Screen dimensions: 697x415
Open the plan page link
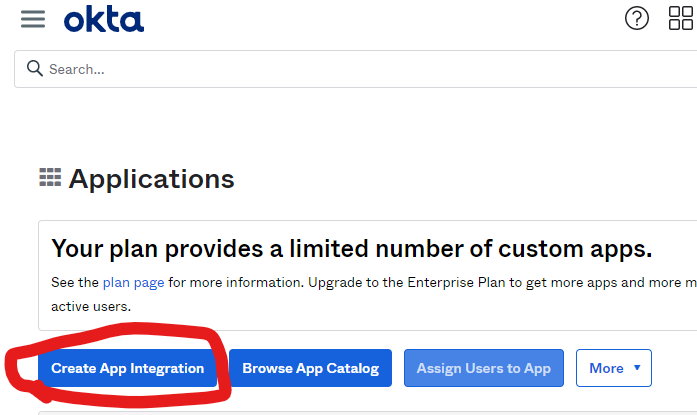pos(133,283)
